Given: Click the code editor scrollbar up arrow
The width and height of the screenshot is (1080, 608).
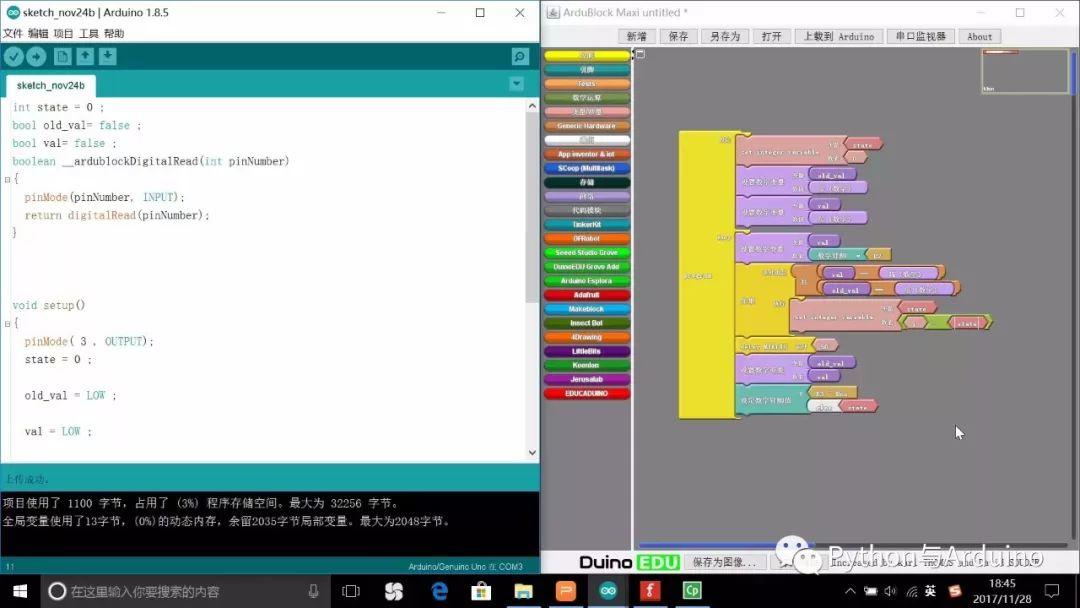Looking at the screenshot, I should tap(532, 106).
